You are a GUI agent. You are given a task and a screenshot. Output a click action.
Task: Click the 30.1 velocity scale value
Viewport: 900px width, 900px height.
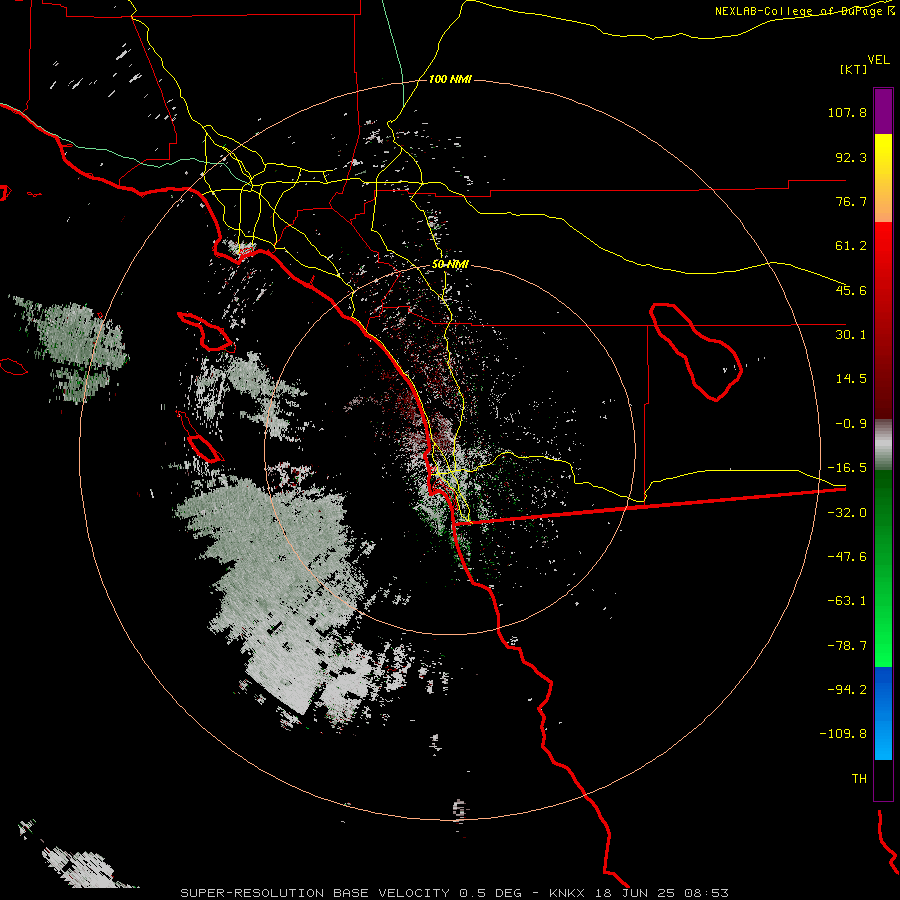pyautogui.click(x=851, y=335)
